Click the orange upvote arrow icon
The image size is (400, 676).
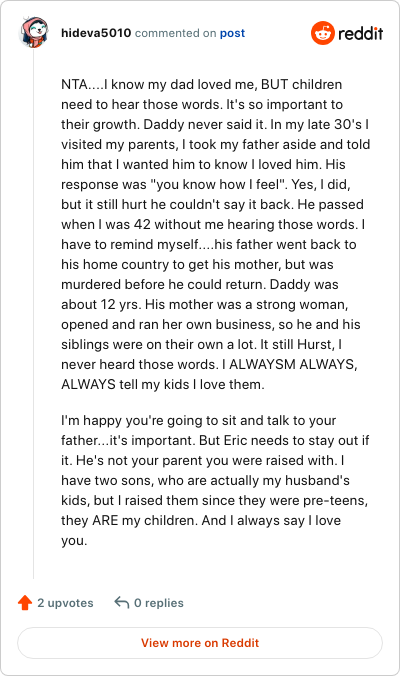pyautogui.click(x=25, y=602)
